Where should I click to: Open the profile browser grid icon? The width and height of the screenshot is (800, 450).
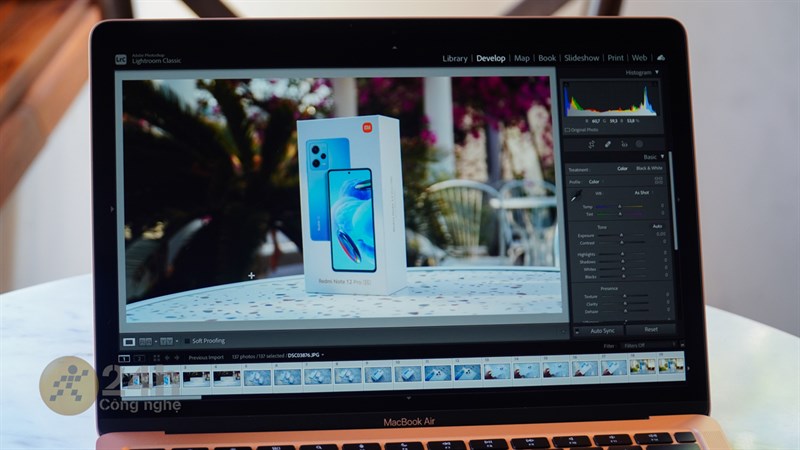tap(658, 181)
